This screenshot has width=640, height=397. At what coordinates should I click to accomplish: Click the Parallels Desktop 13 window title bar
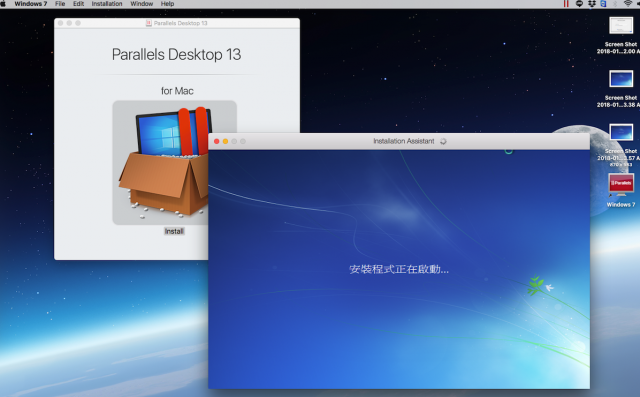177,23
